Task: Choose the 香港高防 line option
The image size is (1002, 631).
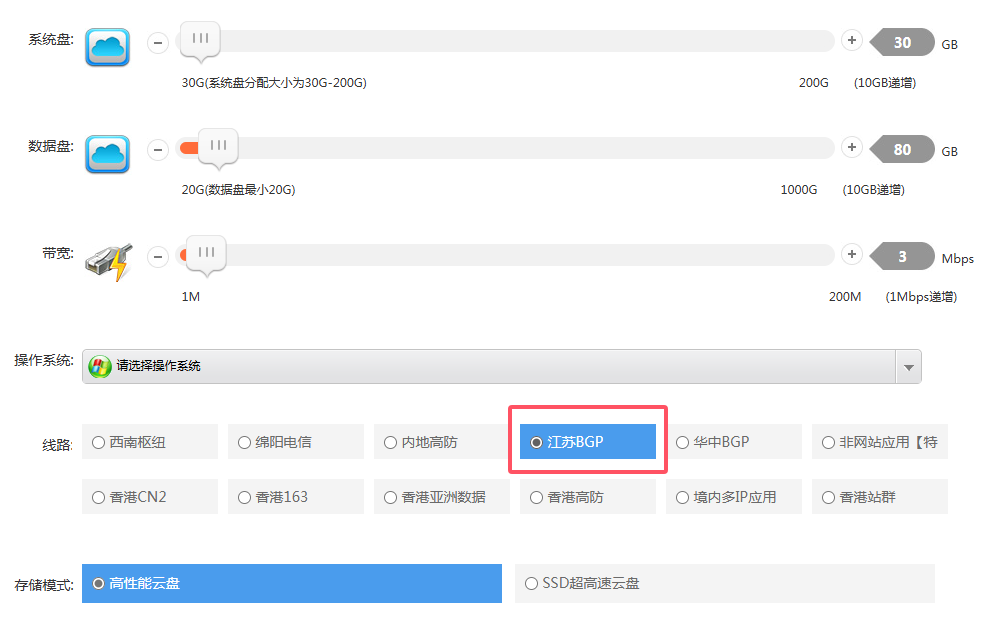Action: tap(587, 497)
